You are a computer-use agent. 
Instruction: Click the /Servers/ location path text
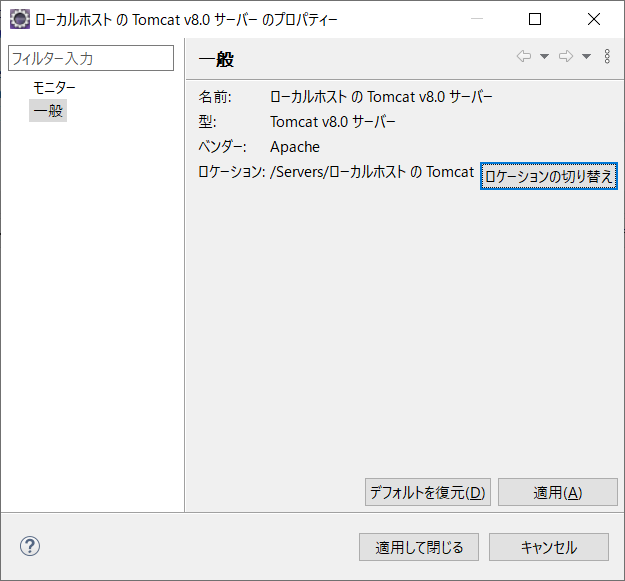(372, 172)
